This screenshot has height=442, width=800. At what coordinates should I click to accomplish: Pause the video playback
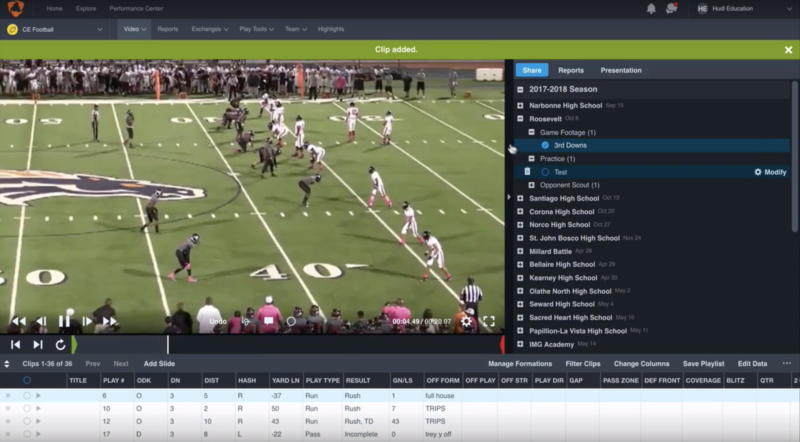point(64,321)
